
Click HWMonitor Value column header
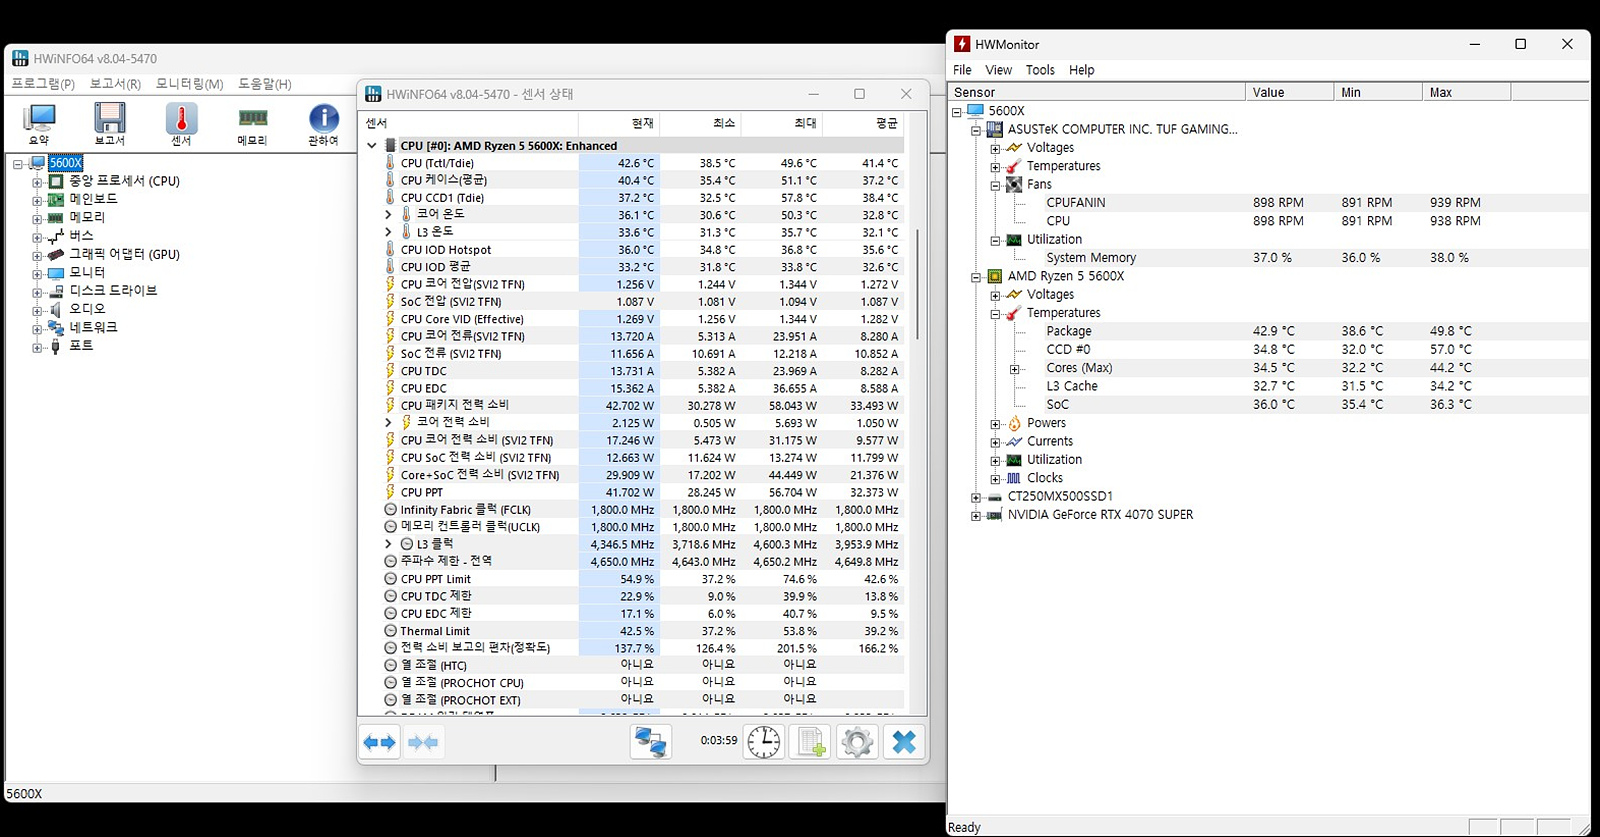click(1289, 92)
